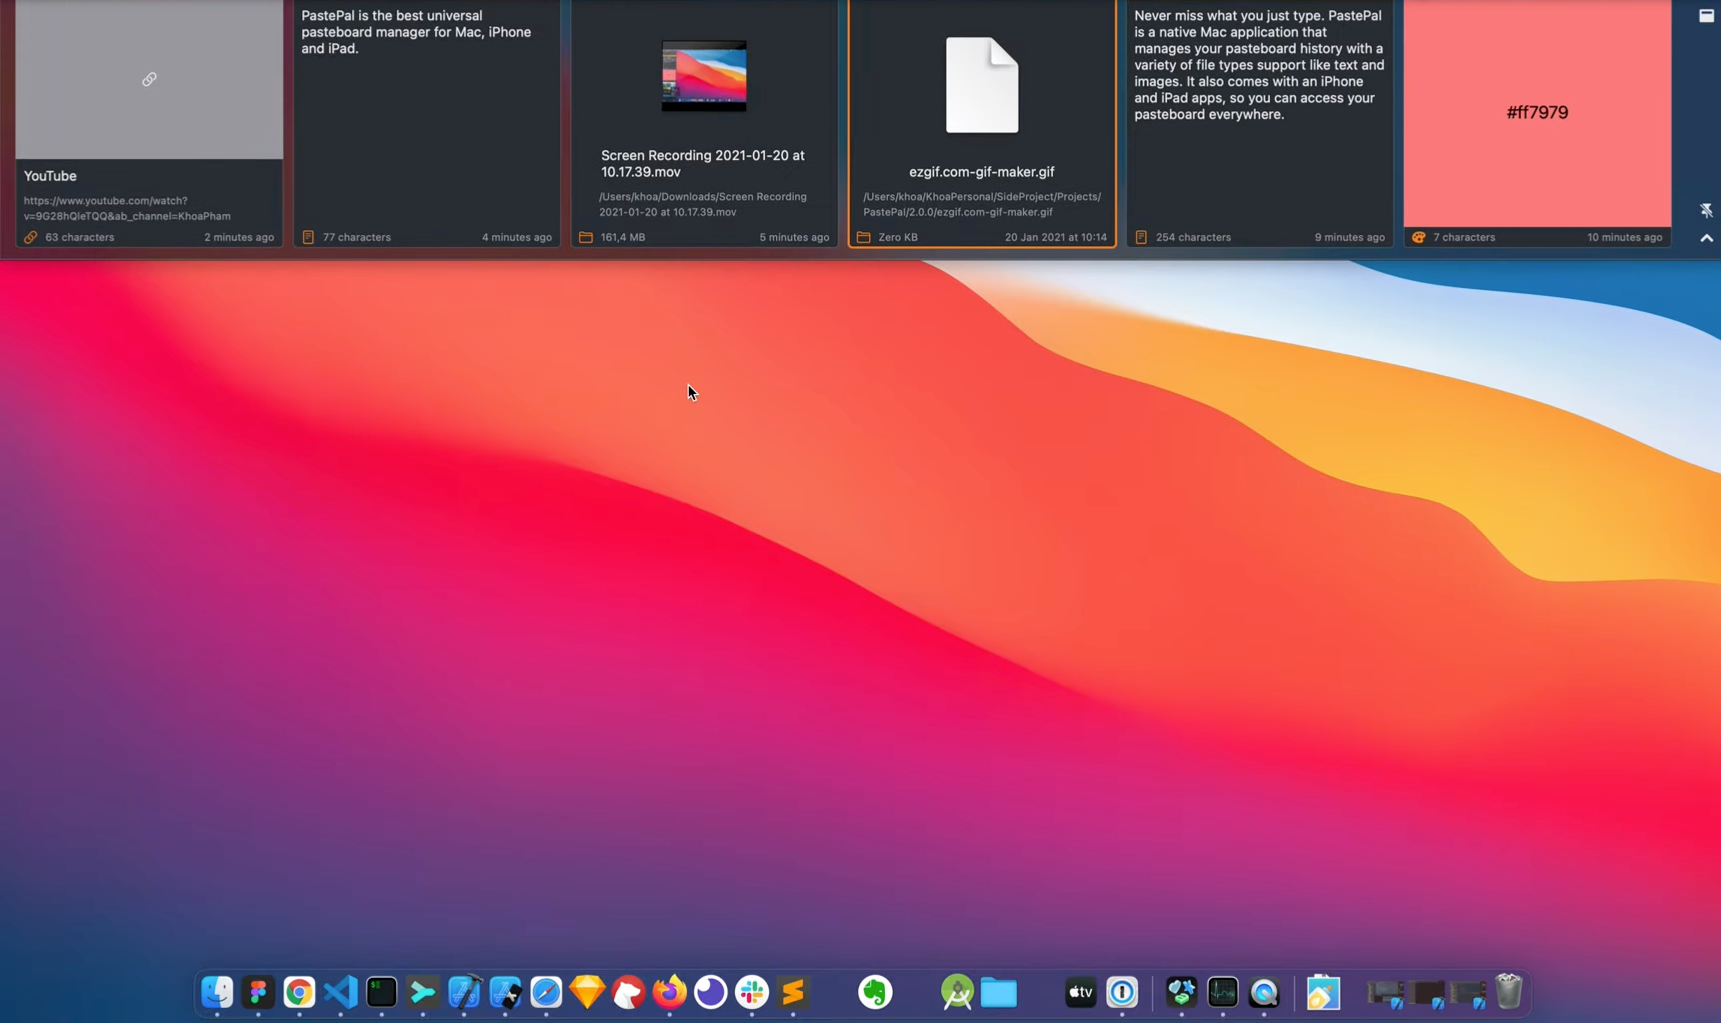The image size is (1721, 1023).
Task: Open Activity Monitor from the Dock
Action: click(x=1222, y=992)
